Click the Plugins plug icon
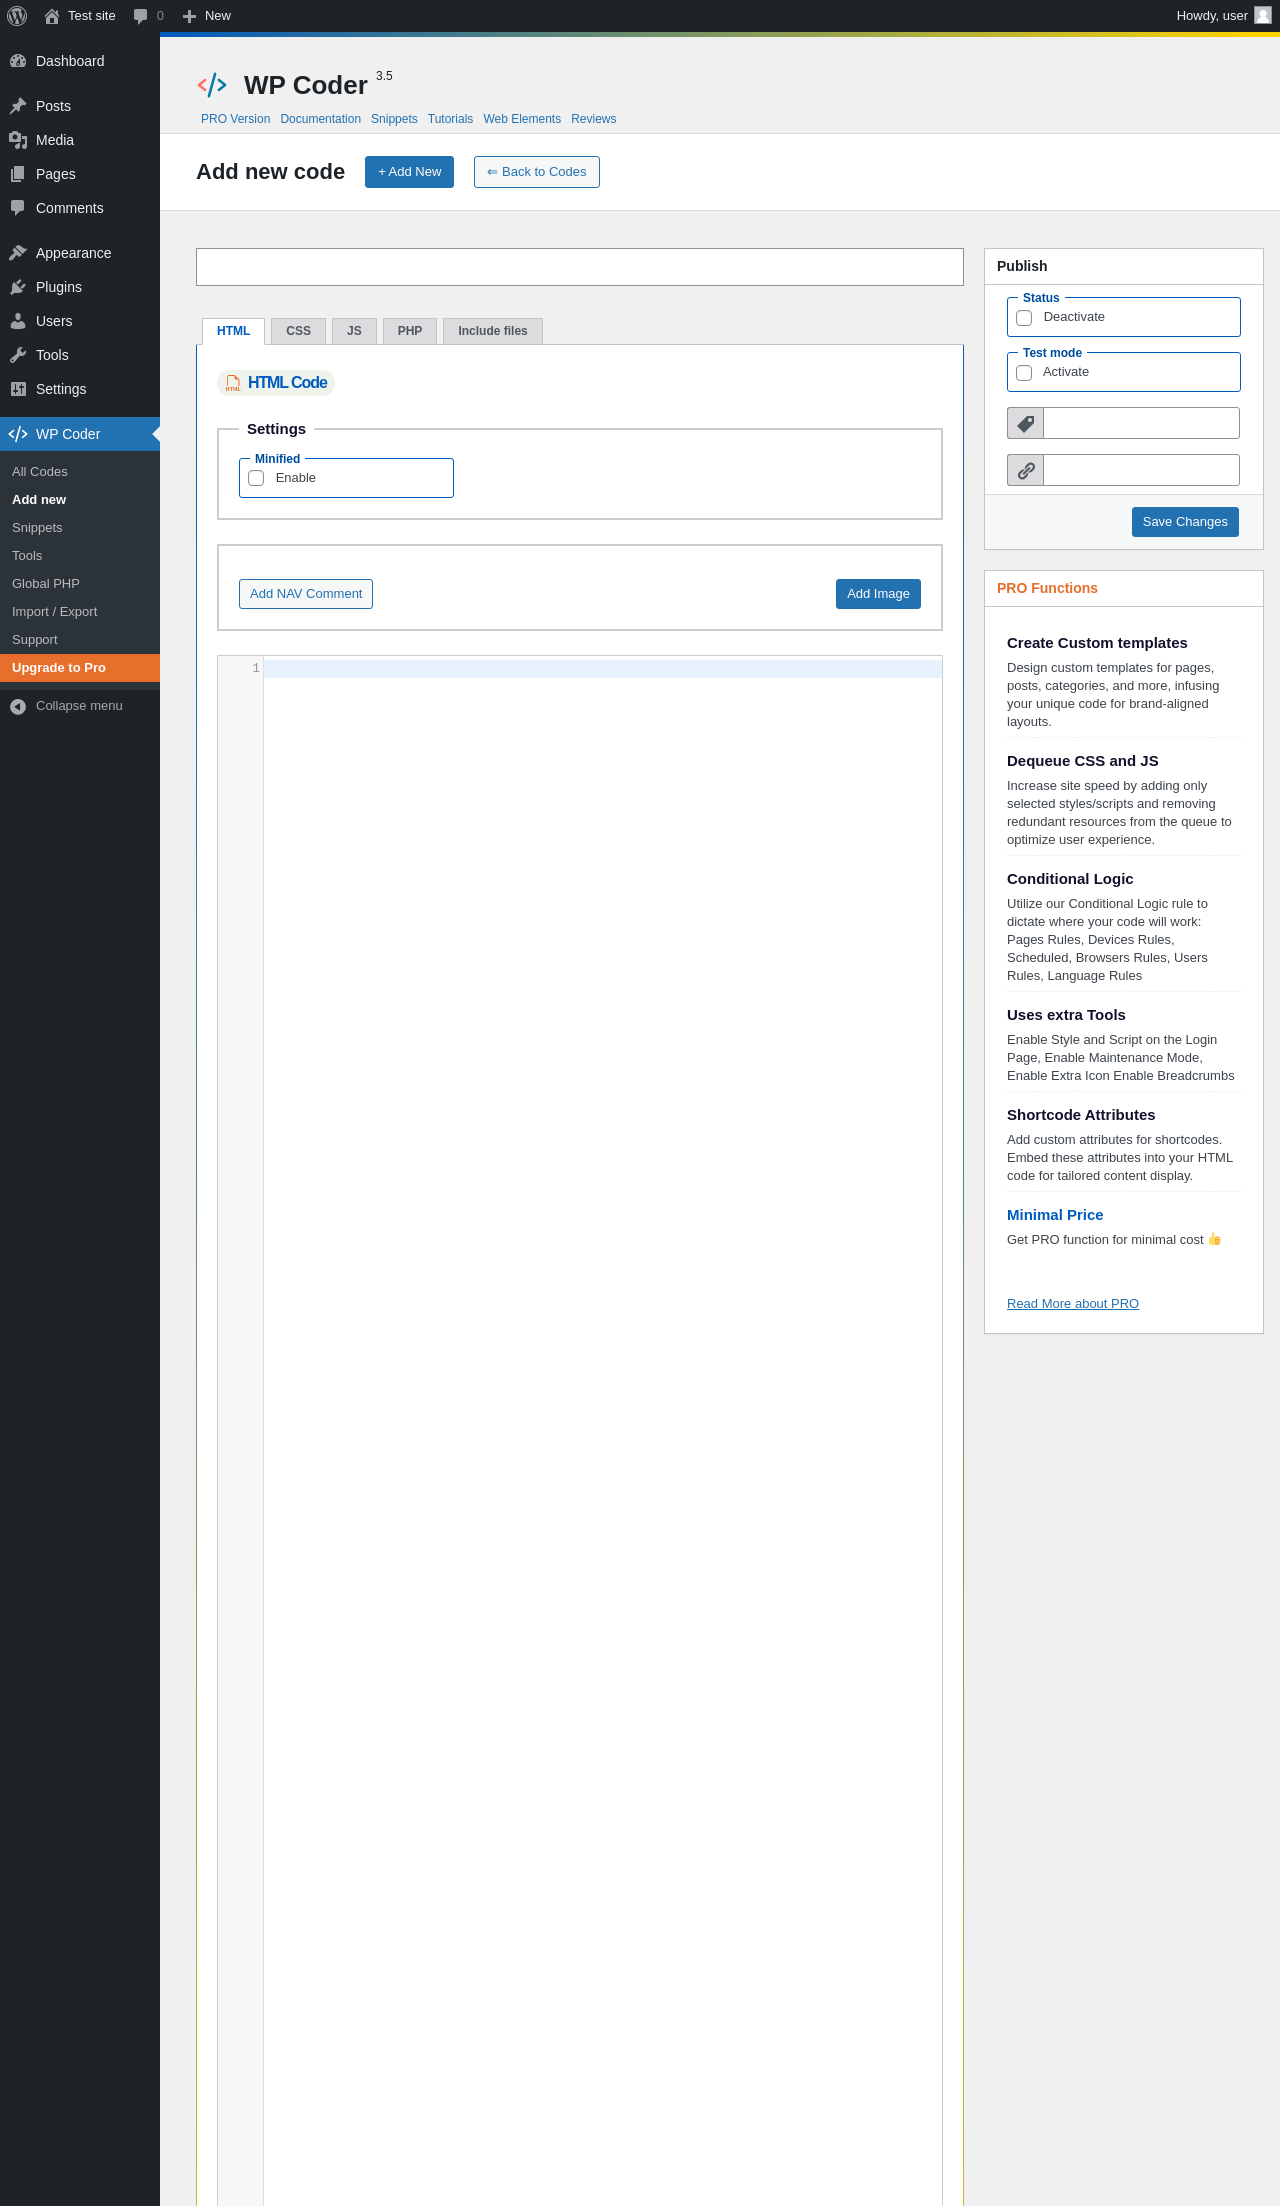Screen dimensions: 1280x2206 (18, 287)
